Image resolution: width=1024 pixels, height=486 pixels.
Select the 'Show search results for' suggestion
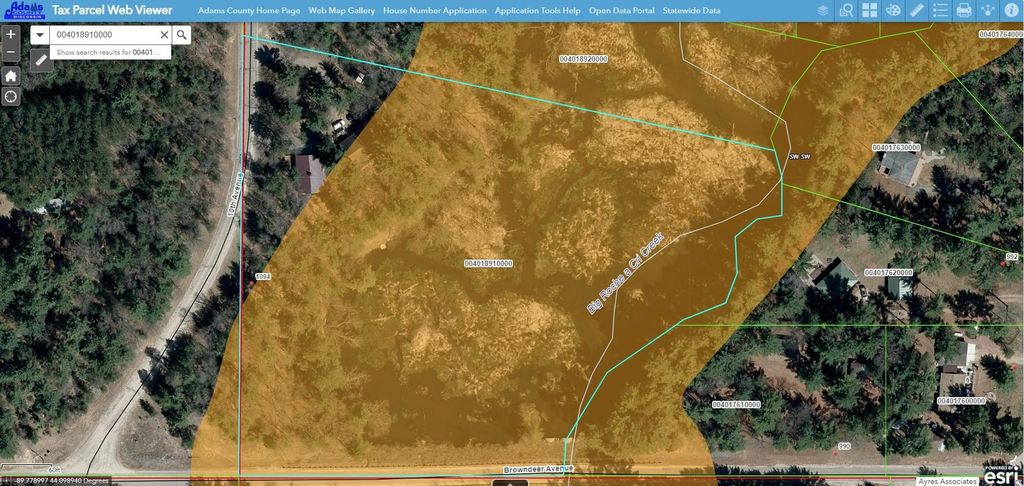coord(107,52)
